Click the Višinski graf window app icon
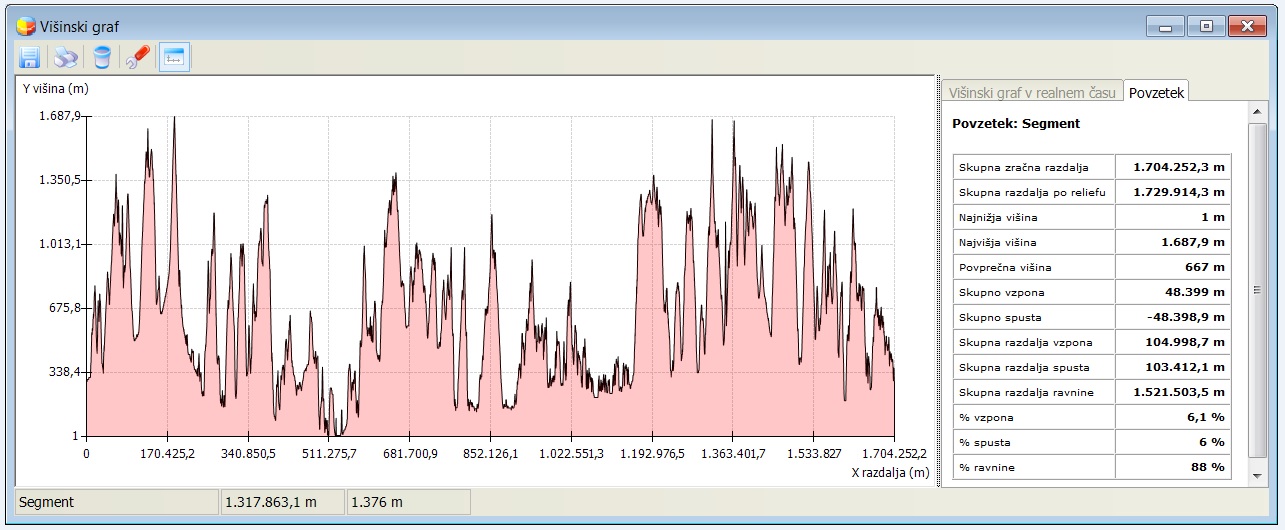The height and width of the screenshot is (530, 1285). (26, 26)
